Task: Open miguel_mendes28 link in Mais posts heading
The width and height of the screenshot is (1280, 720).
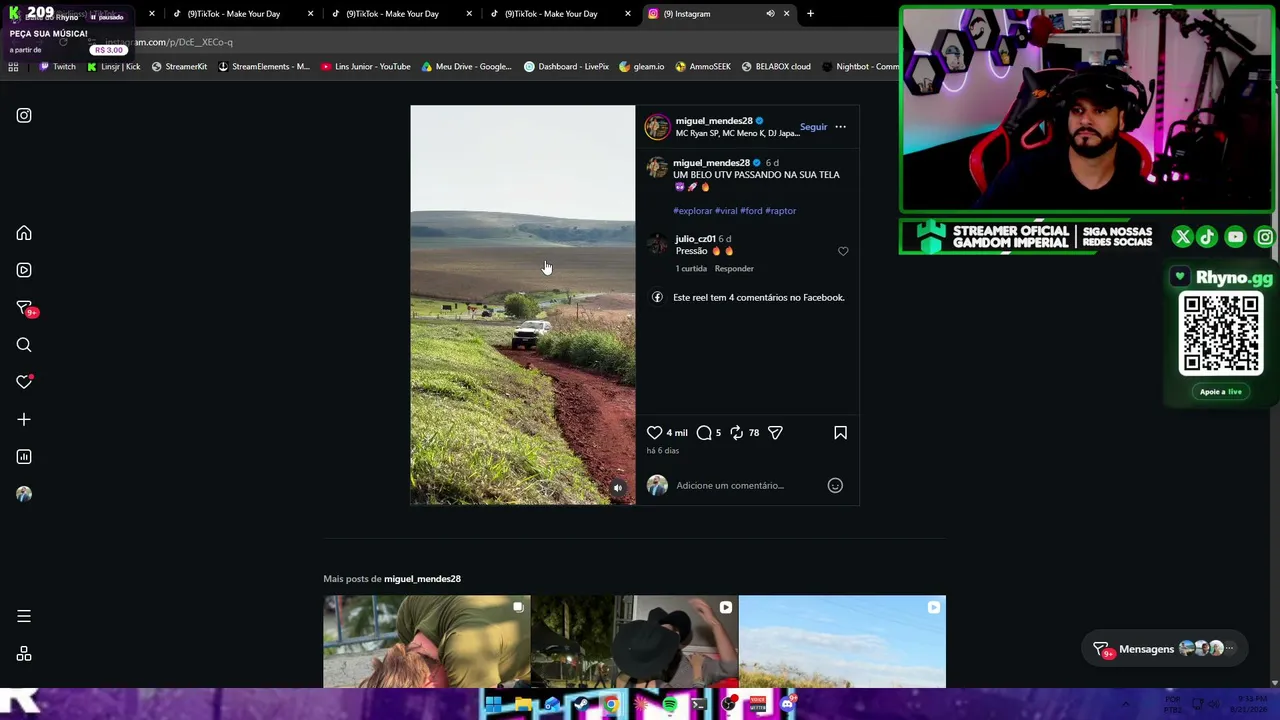Action: click(x=422, y=579)
